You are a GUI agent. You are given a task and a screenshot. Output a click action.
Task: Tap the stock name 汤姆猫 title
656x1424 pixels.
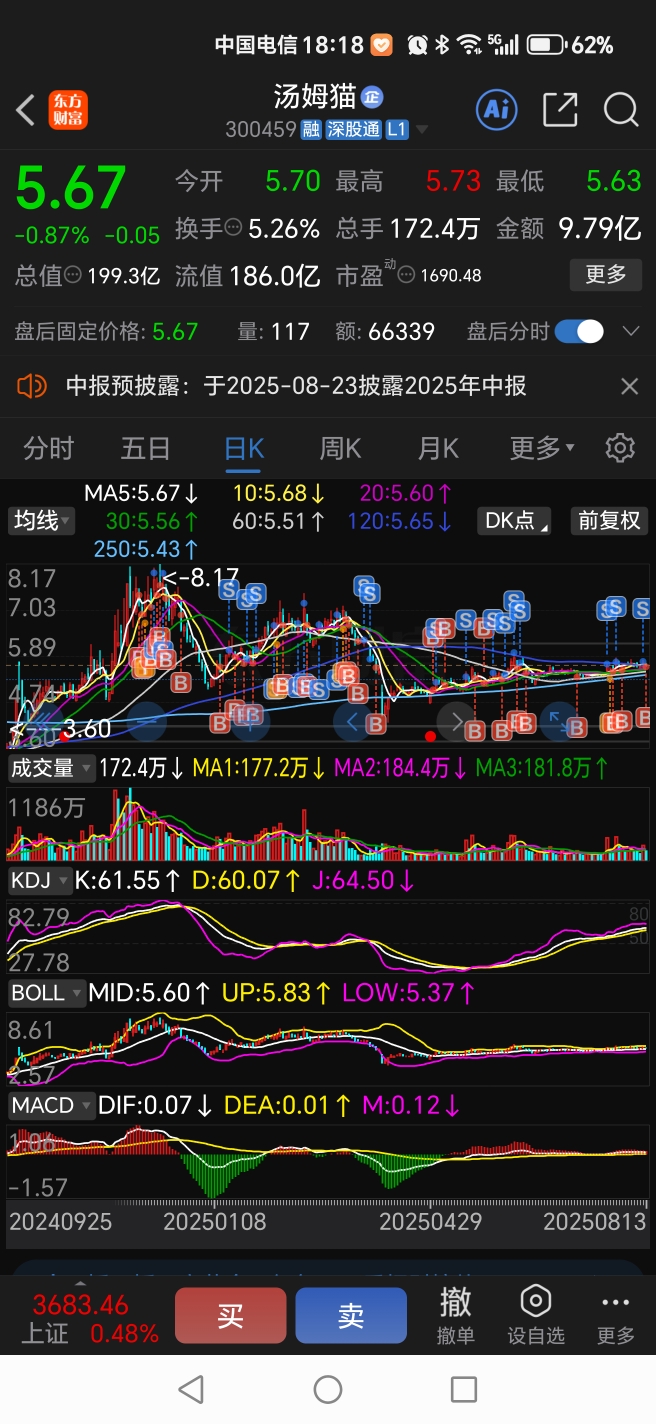(315, 97)
